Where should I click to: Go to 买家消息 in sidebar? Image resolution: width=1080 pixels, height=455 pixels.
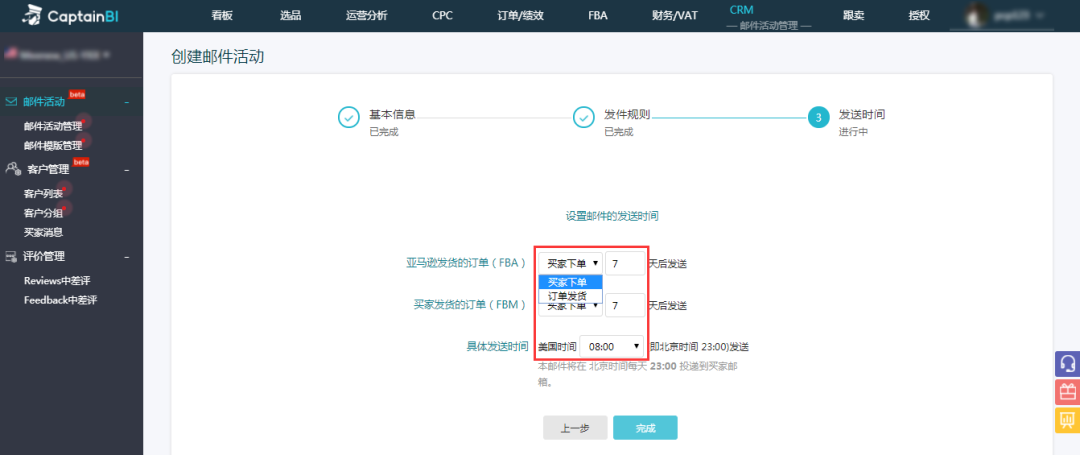43,232
